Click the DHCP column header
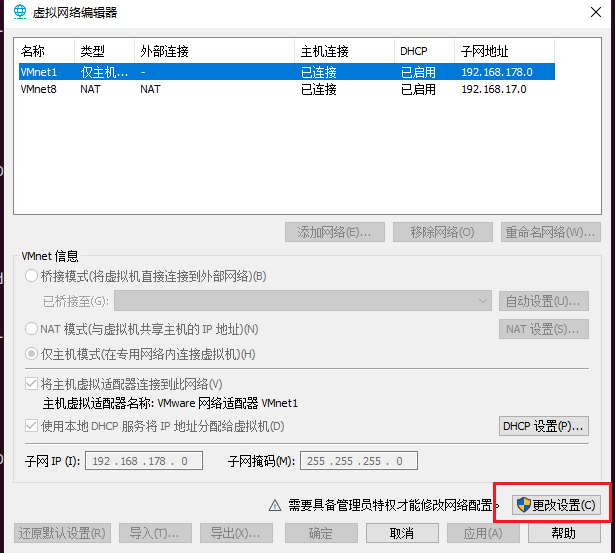The height and width of the screenshot is (553, 615). tap(424, 50)
